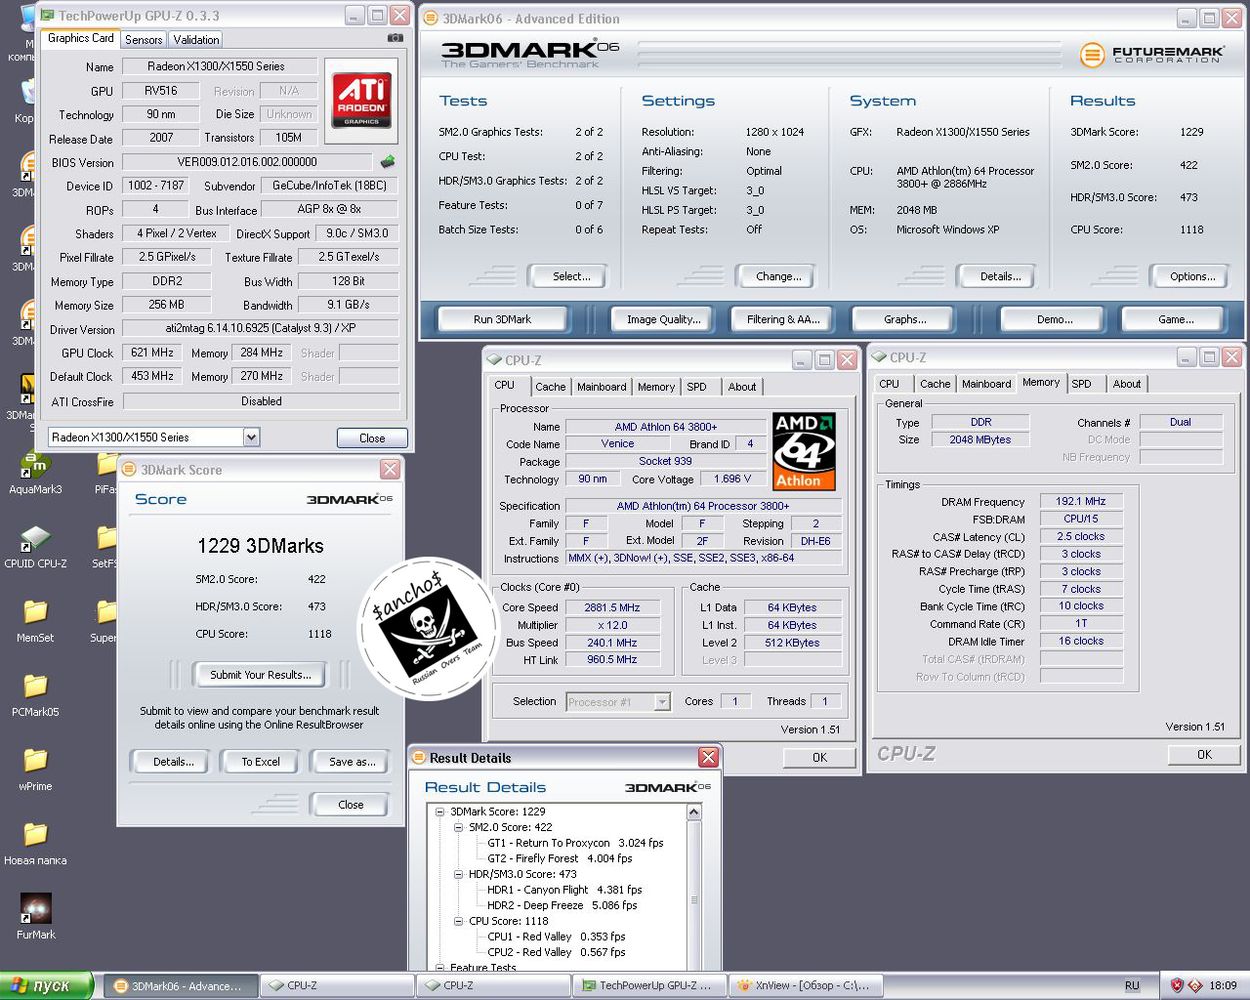
Task: Switch to SPD tab in right CPU-Z window
Action: (1081, 384)
